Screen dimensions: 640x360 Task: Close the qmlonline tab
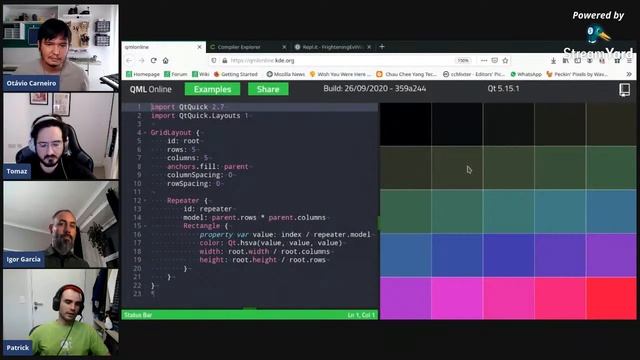(x=199, y=47)
